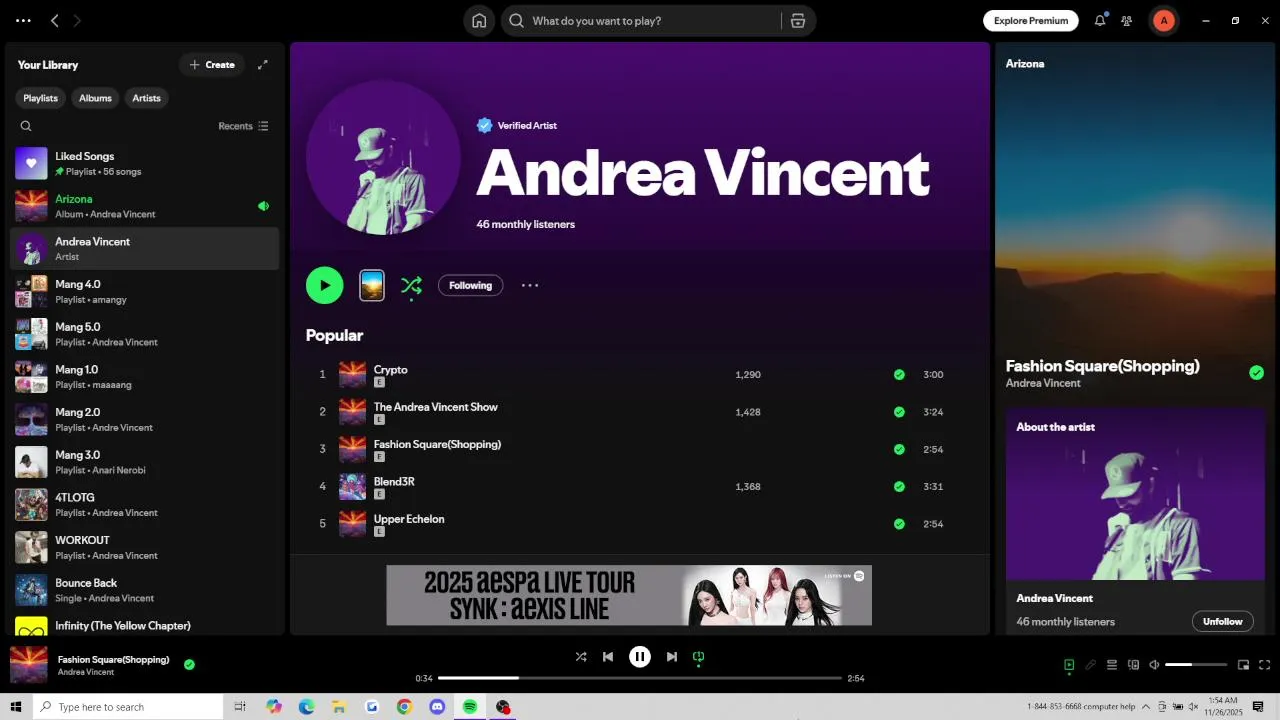Toggle liked checkmark for Upper Echelon

(x=899, y=524)
